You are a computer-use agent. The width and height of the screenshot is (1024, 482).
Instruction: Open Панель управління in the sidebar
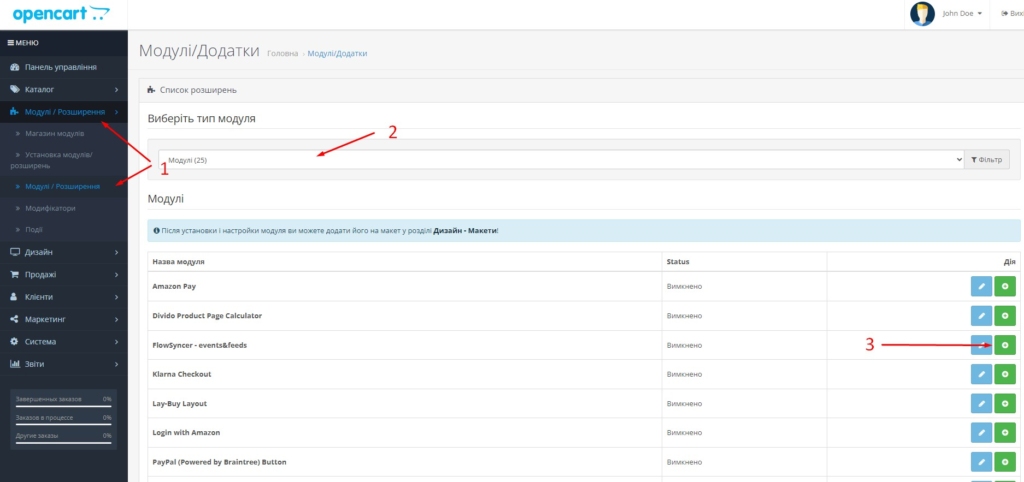[64, 67]
